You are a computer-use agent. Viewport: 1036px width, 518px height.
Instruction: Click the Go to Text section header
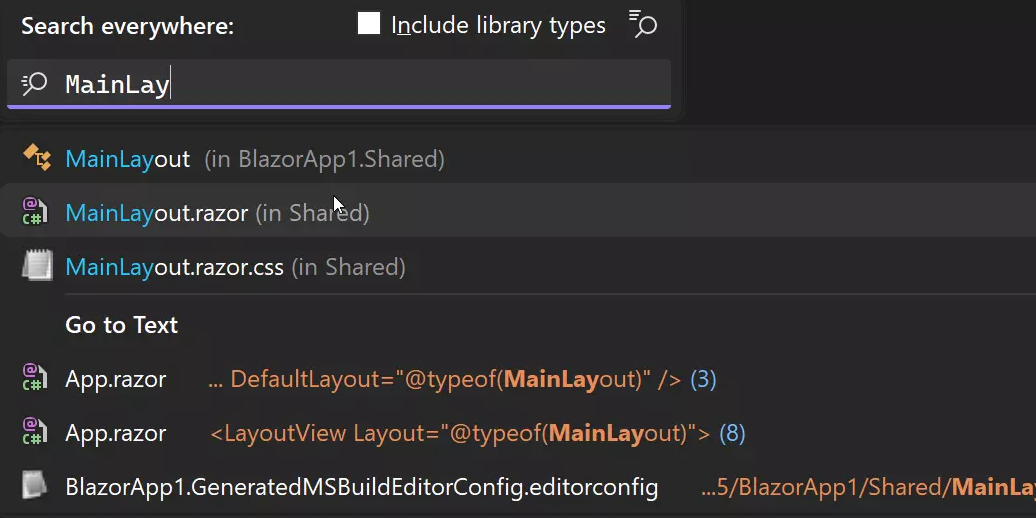pos(122,325)
